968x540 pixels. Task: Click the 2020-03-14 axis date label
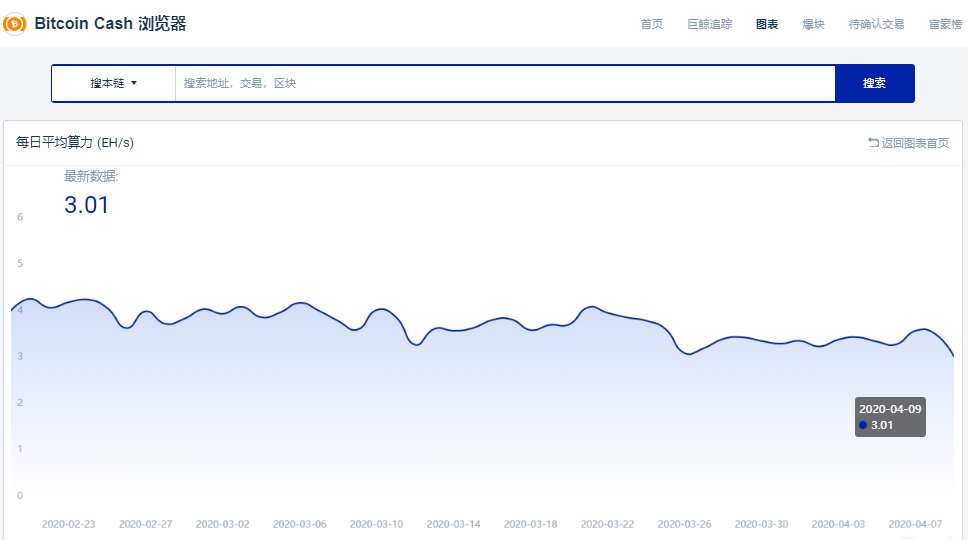coord(454,524)
